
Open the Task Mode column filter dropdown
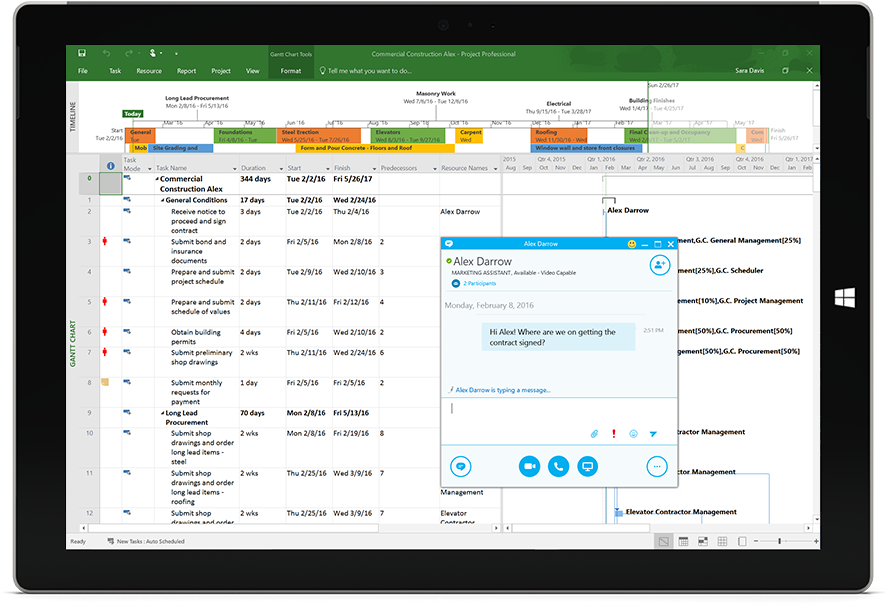pyautogui.click(x=150, y=169)
